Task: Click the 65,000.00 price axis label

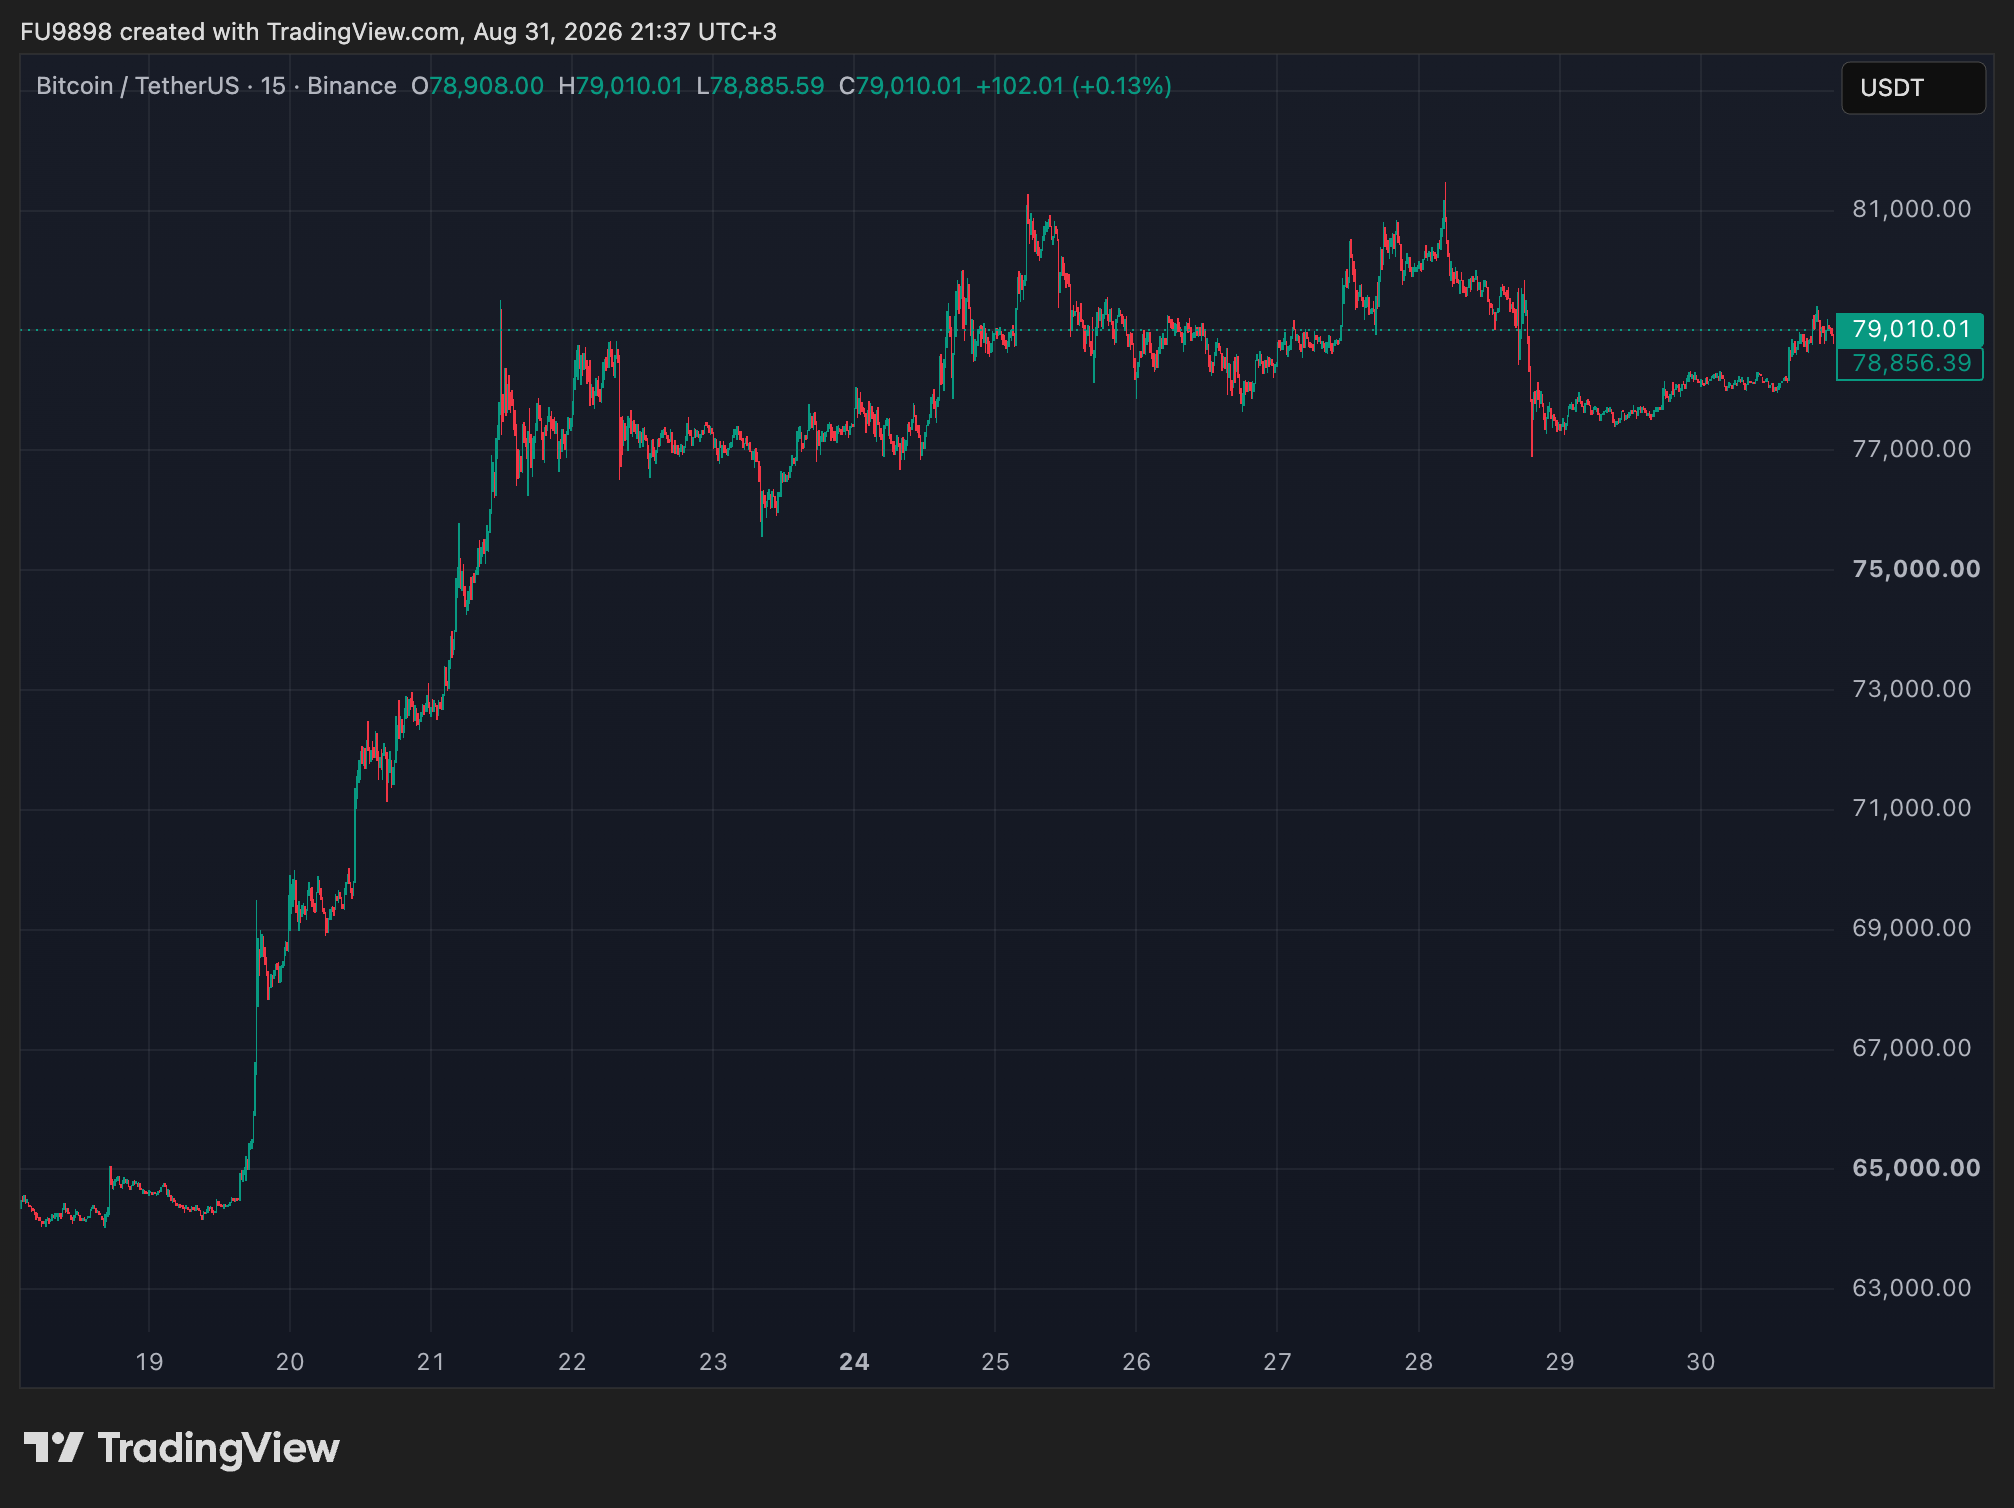Action: tap(1916, 1168)
